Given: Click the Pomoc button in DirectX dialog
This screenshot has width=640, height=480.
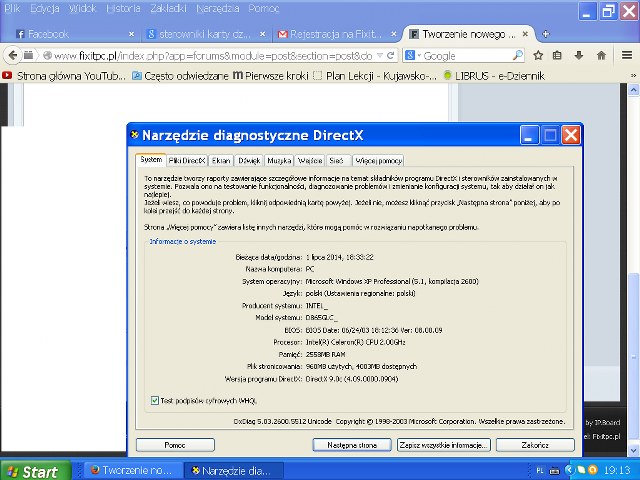Looking at the screenshot, I should [175, 445].
